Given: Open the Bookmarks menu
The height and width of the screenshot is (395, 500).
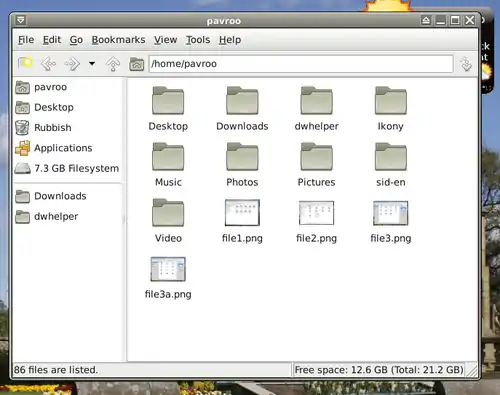Looking at the screenshot, I should click(x=118, y=40).
